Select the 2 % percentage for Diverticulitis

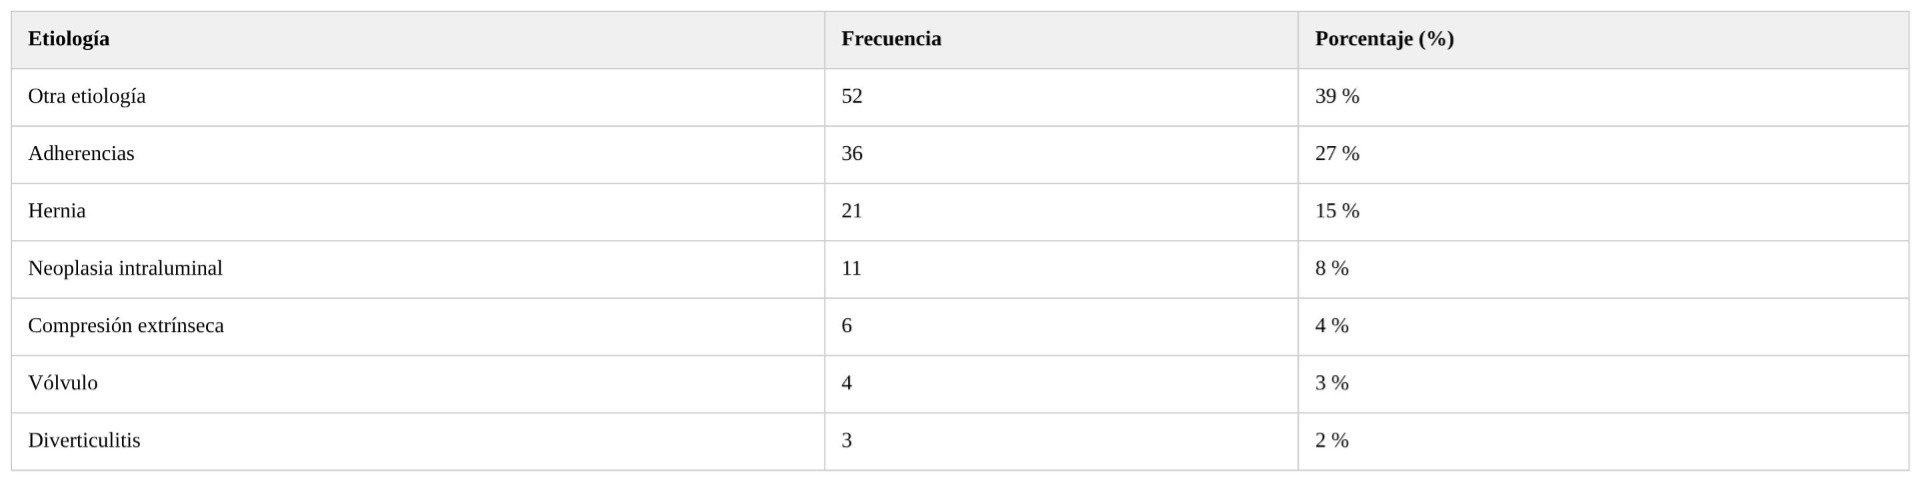click(1332, 441)
